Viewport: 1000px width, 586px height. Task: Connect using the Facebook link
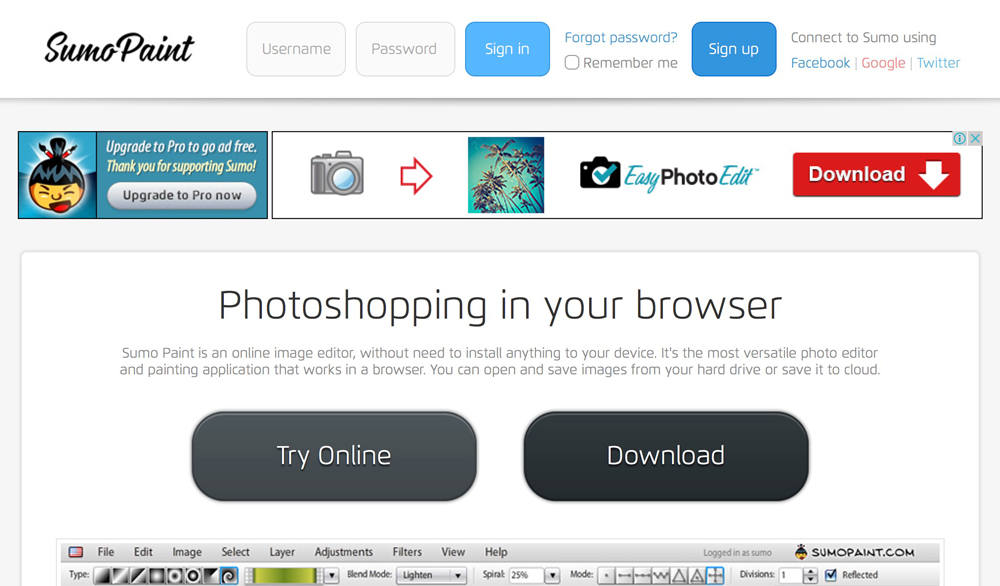tap(820, 62)
